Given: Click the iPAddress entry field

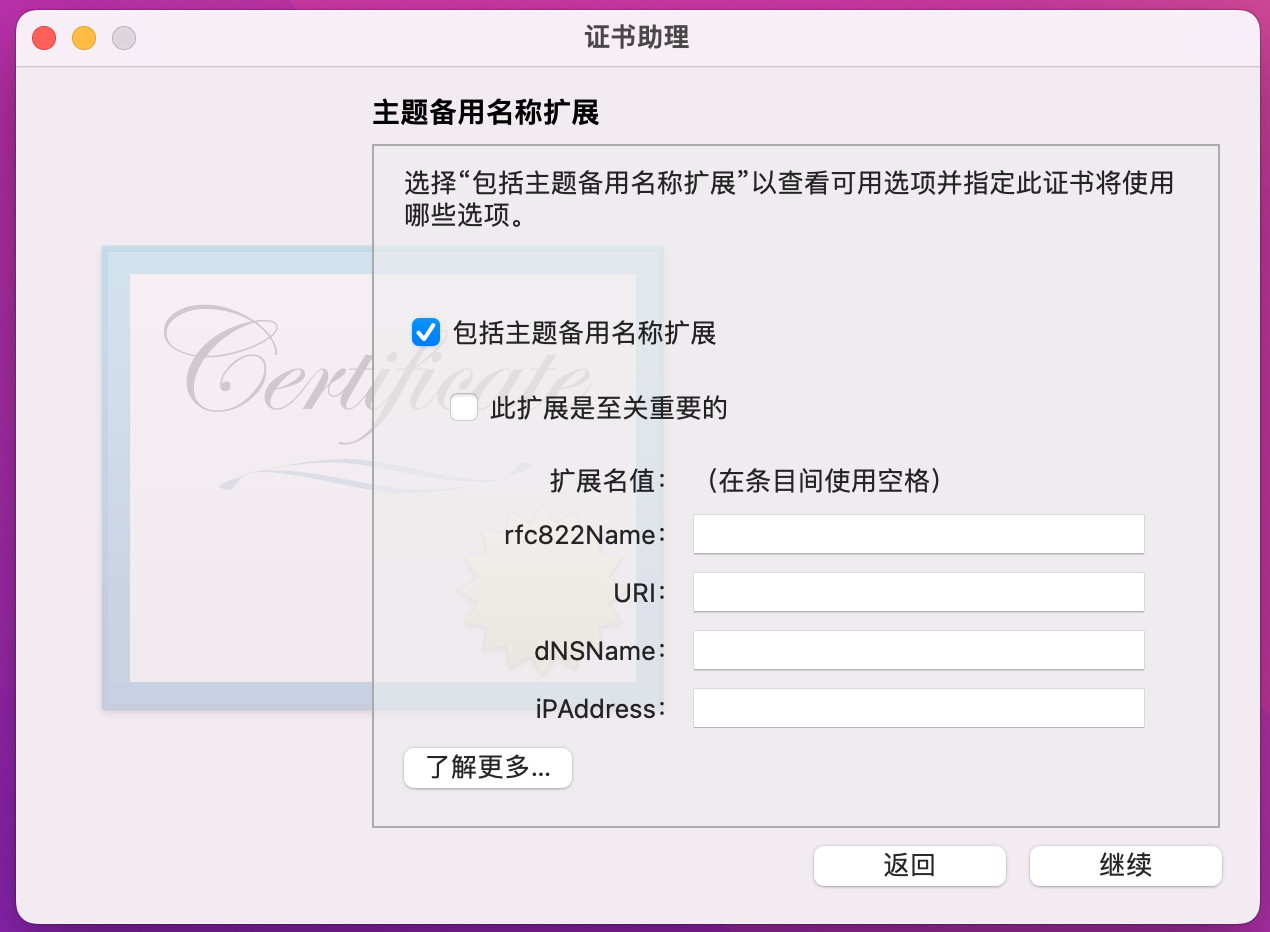Looking at the screenshot, I should 918,708.
